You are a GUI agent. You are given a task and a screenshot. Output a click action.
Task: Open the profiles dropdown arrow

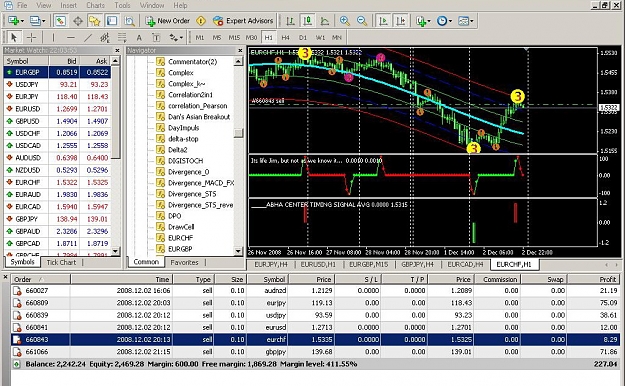pos(43,21)
